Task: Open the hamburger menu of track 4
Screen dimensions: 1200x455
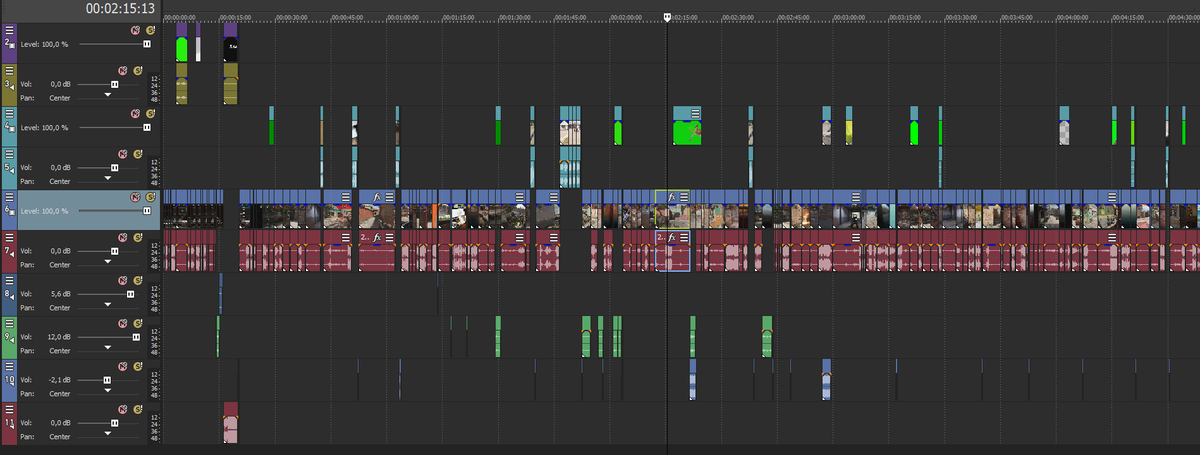Action: [x=9, y=114]
